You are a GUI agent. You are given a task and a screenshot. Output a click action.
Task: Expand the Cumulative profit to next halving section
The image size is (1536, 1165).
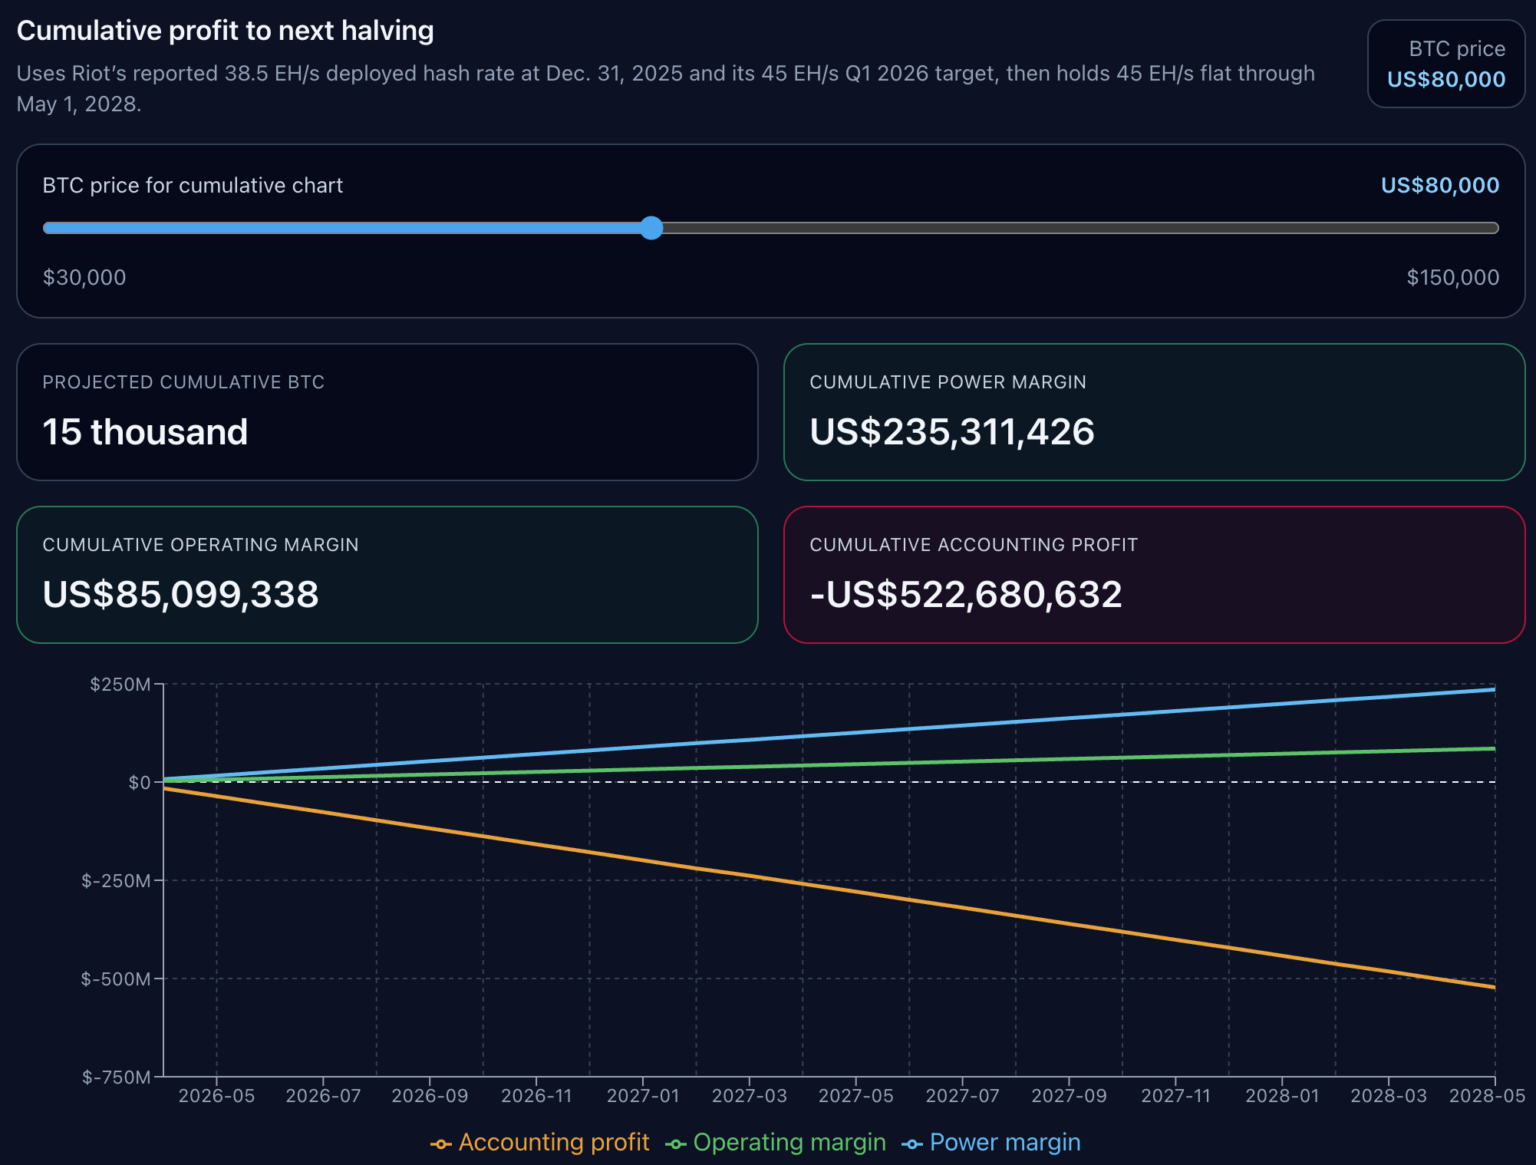225,30
